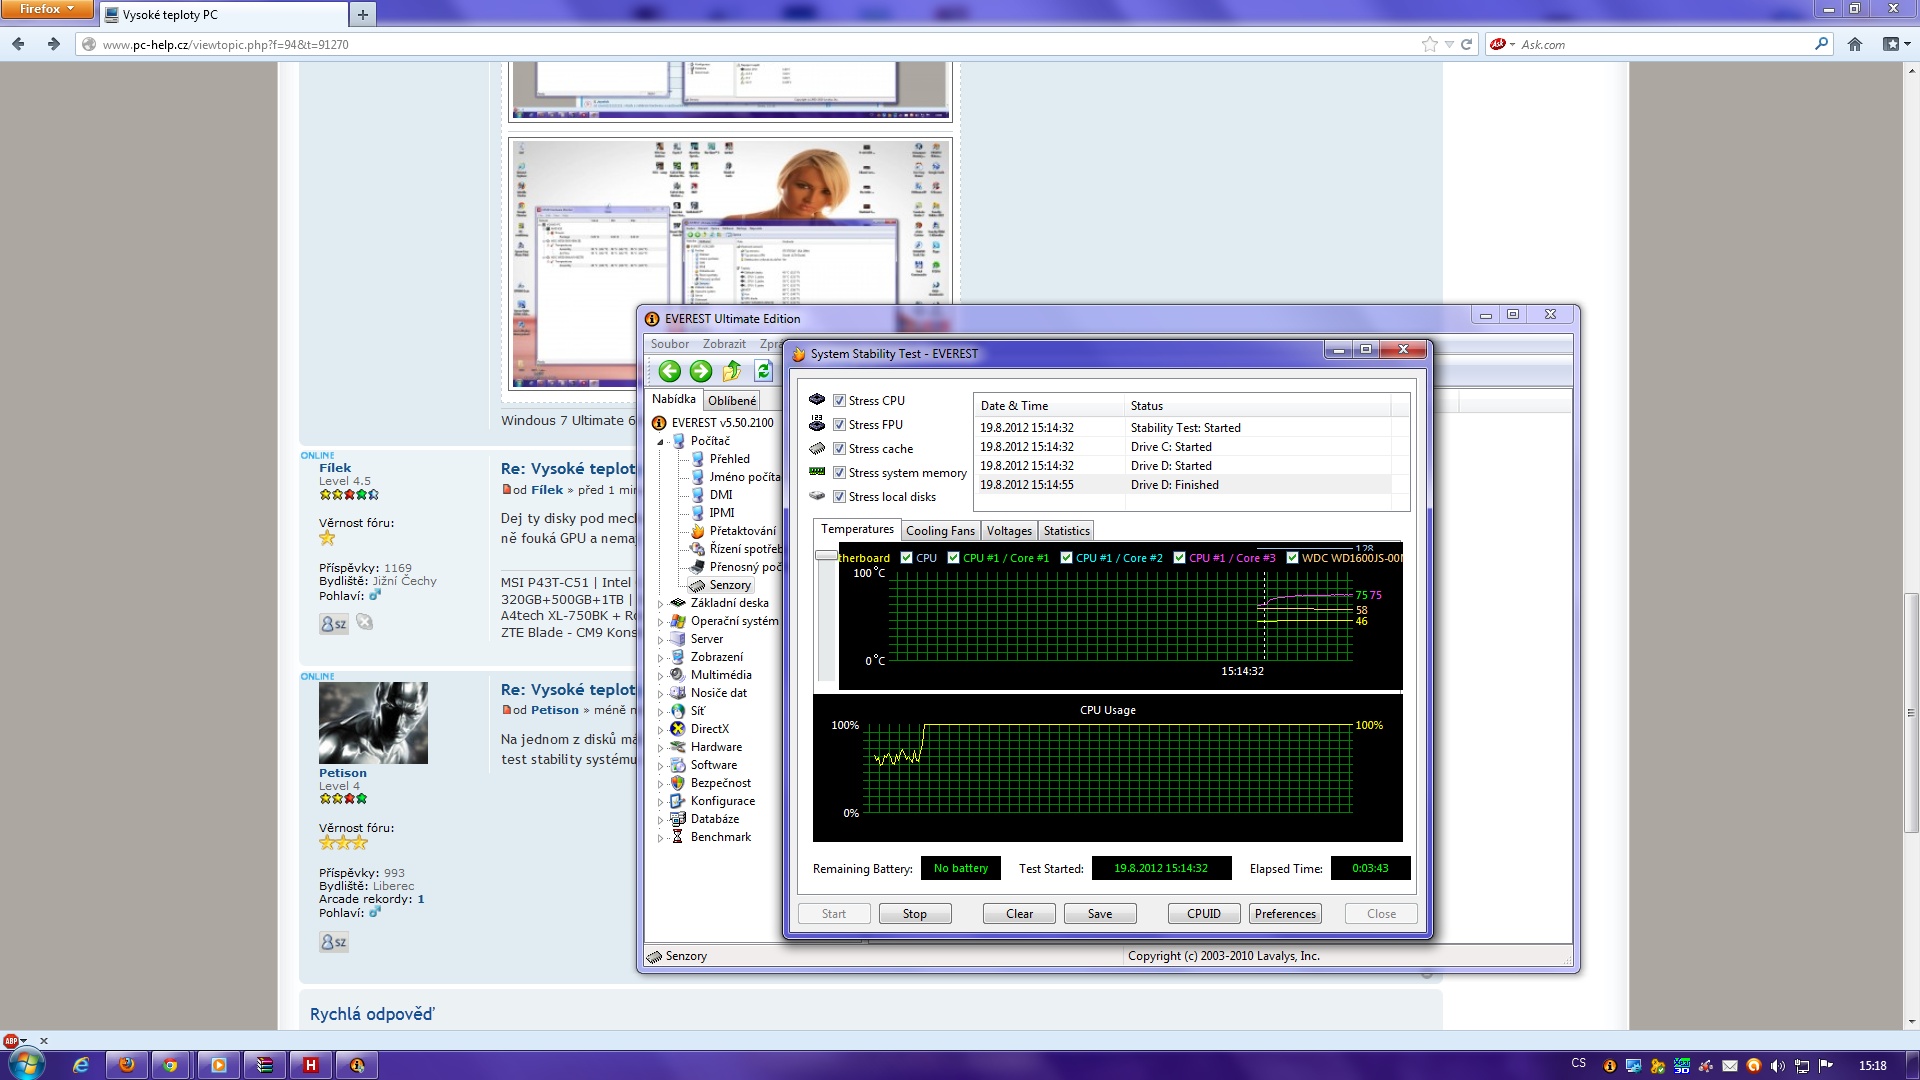Expand the Operační systém tree node
This screenshot has height=1080, width=1920.
tap(660, 622)
